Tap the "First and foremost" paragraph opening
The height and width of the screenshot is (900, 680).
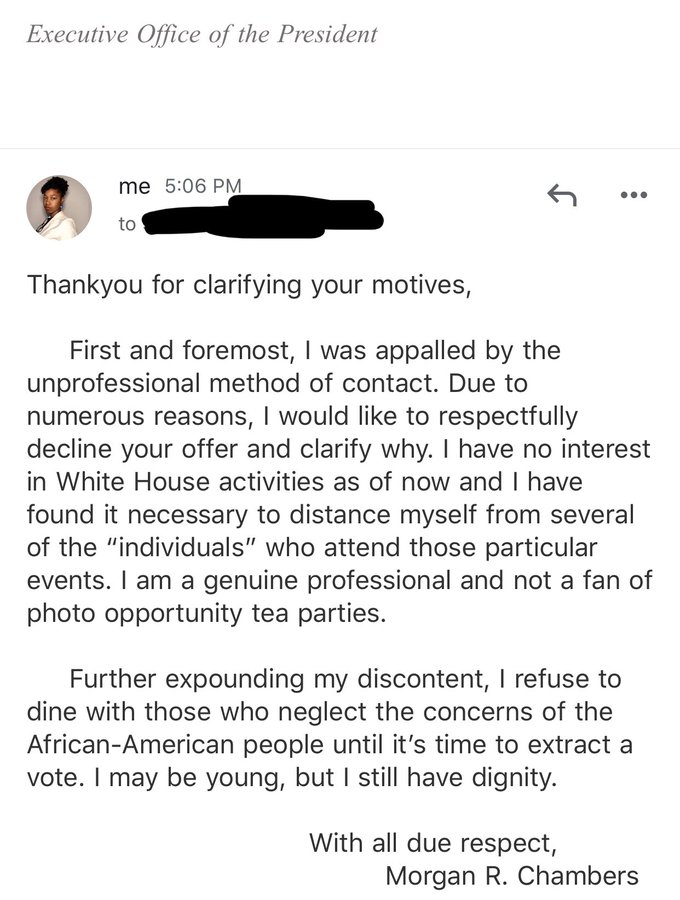[x=179, y=350]
